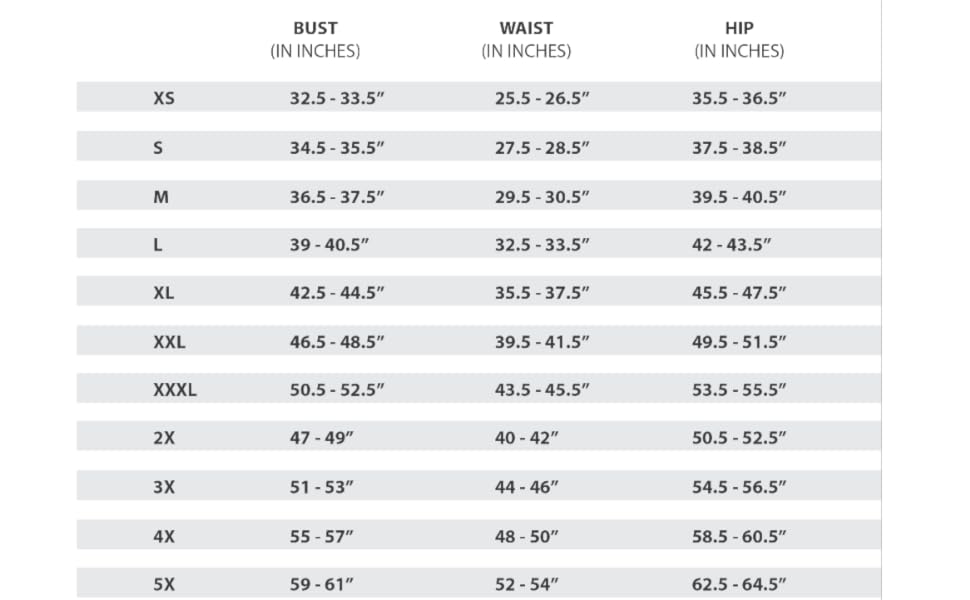Select the M size row label
The width and height of the screenshot is (970, 600).
coord(161,197)
